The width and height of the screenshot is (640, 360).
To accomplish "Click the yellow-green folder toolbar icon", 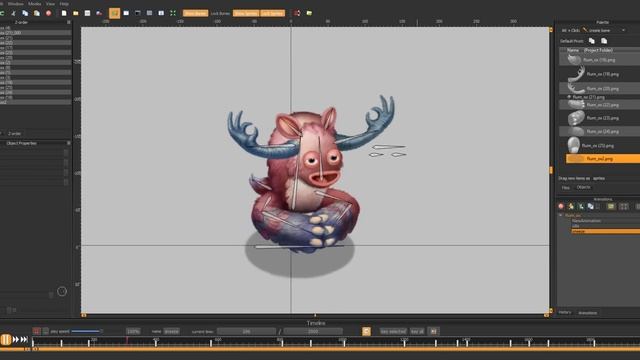I will [x=309, y=13].
